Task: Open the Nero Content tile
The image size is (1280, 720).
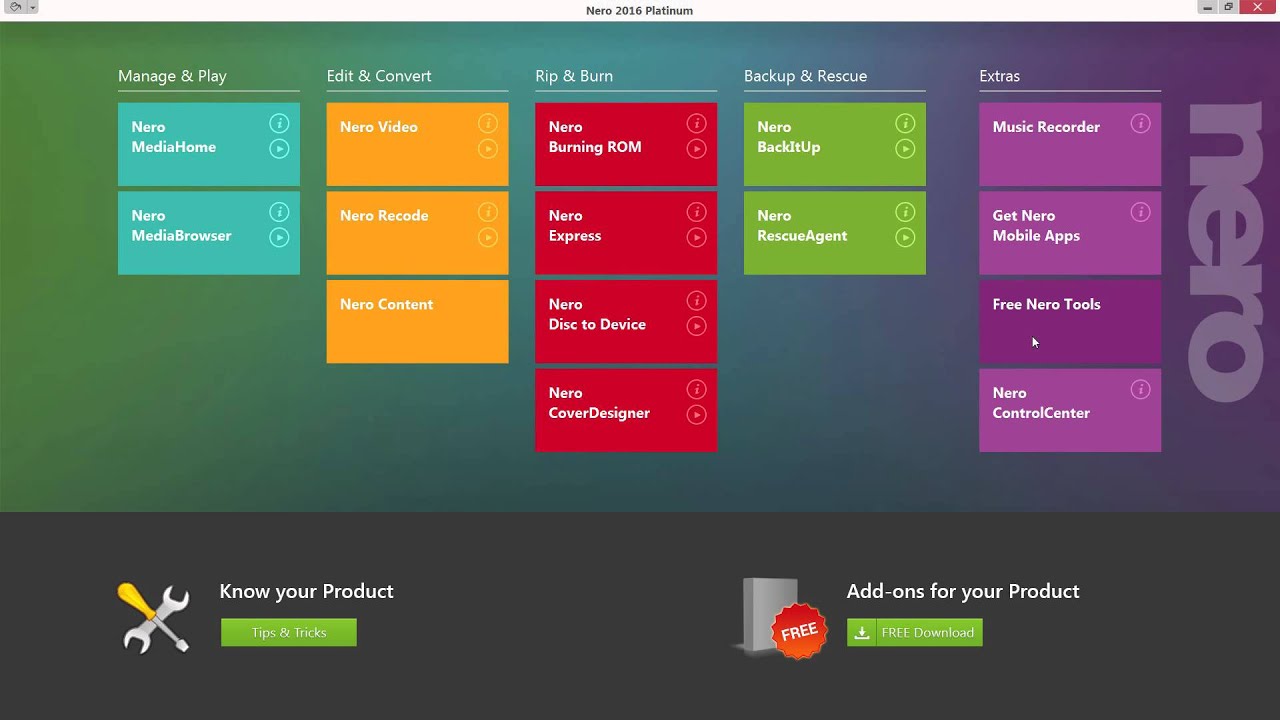Action: [x=417, y=321]
